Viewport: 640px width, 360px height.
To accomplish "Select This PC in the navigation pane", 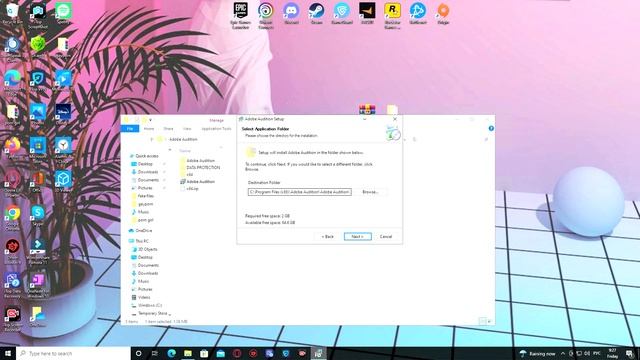I will [x=139, y=241].
